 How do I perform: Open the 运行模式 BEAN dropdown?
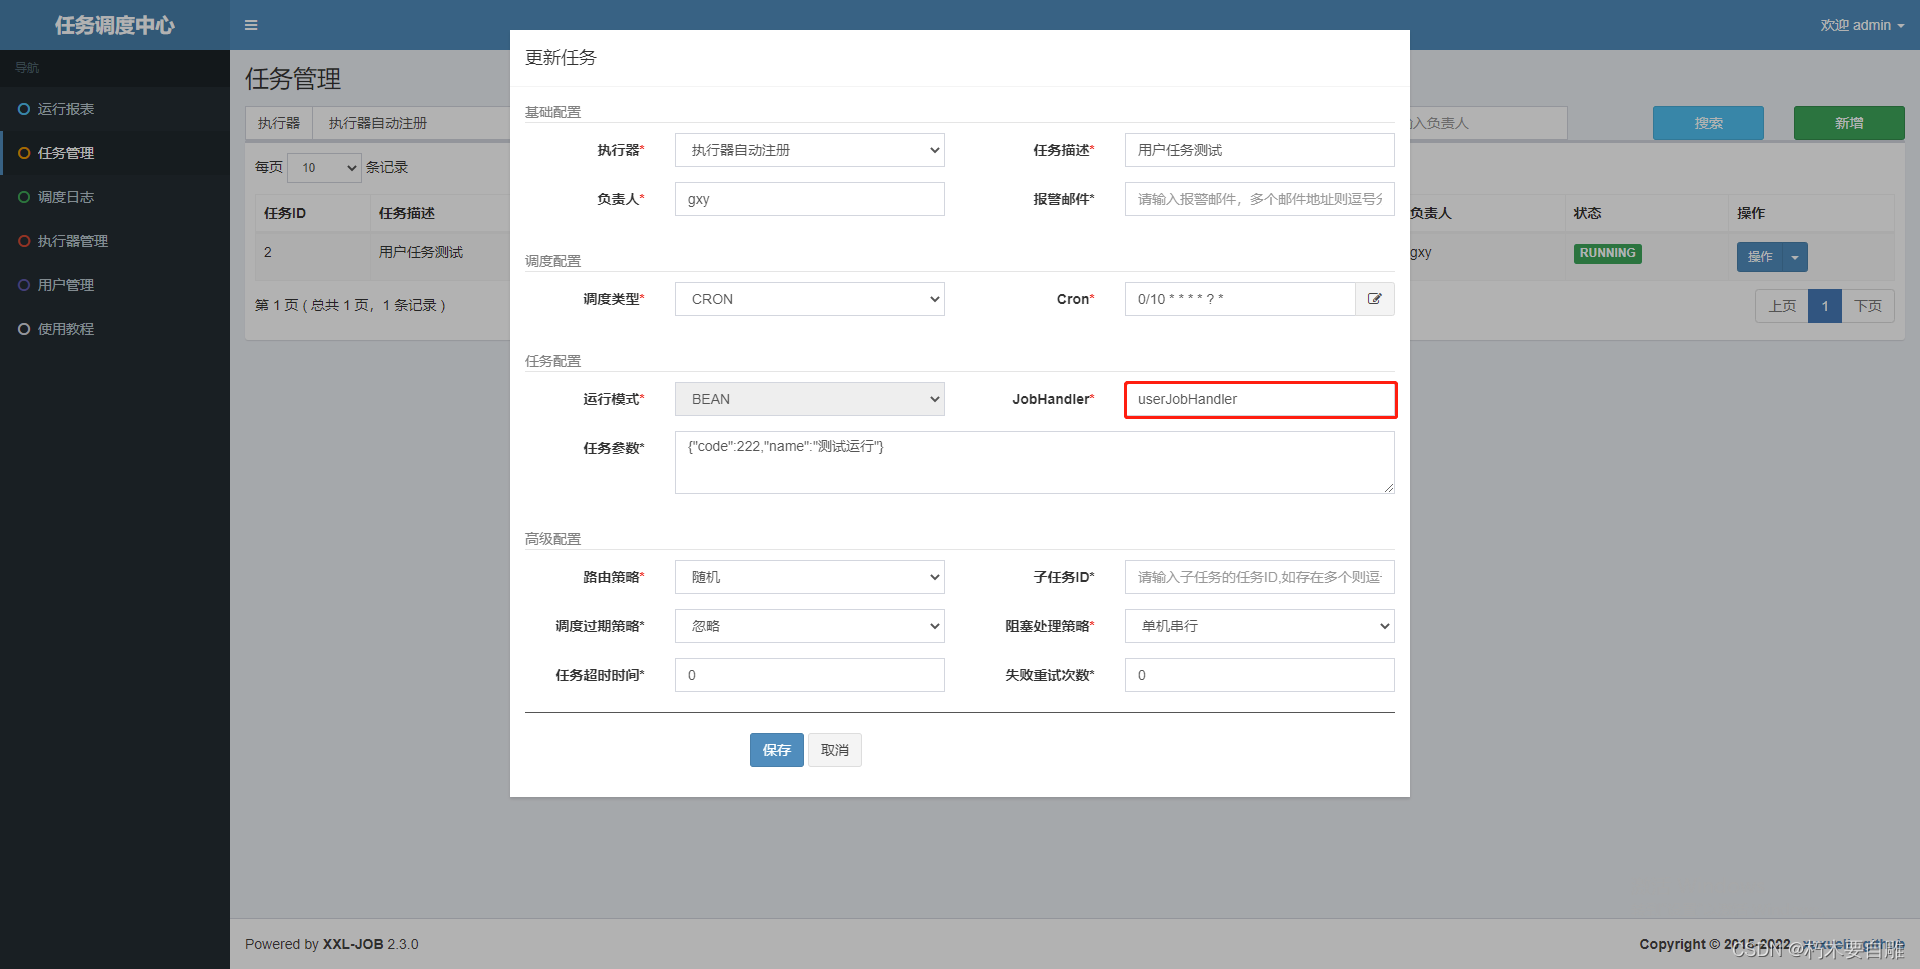pos(810,399)
